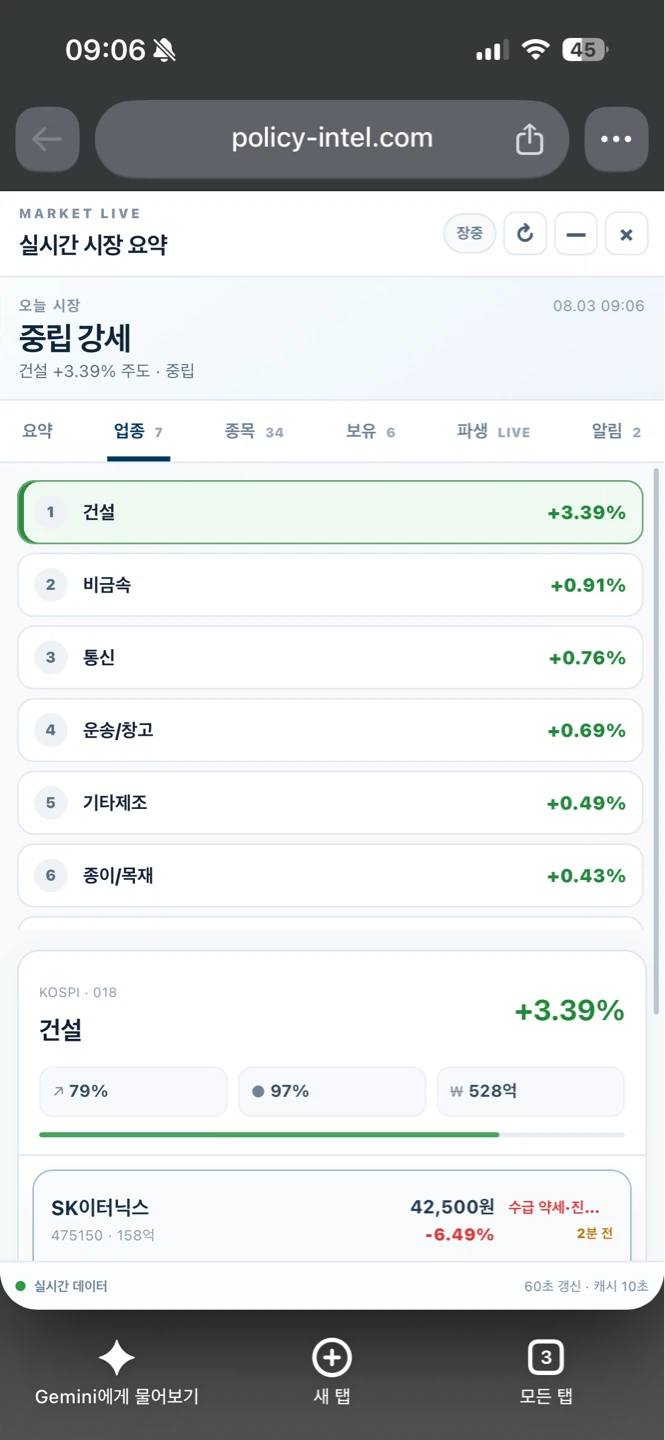Tap the policy-intel.com address field
The height and width of the screenshot is (1440, 665).
[332, 139]
